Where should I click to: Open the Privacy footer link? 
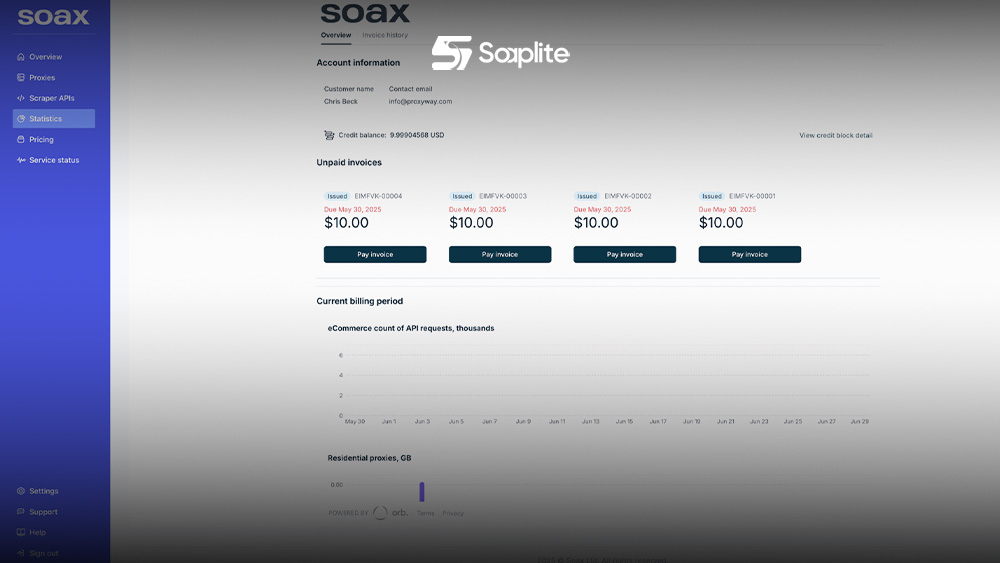click(453, 513)
